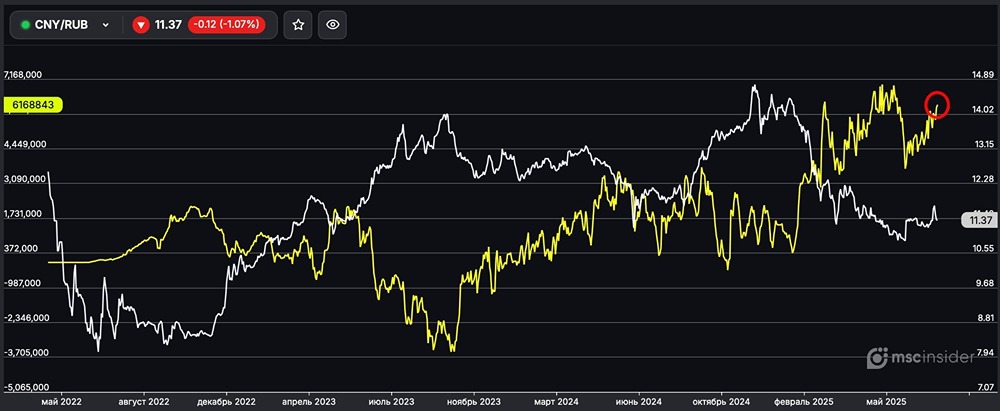Viewport: 1000px width, 411px height.
Task: Click the октябрь 2024 date label
Action: point(721,403)
